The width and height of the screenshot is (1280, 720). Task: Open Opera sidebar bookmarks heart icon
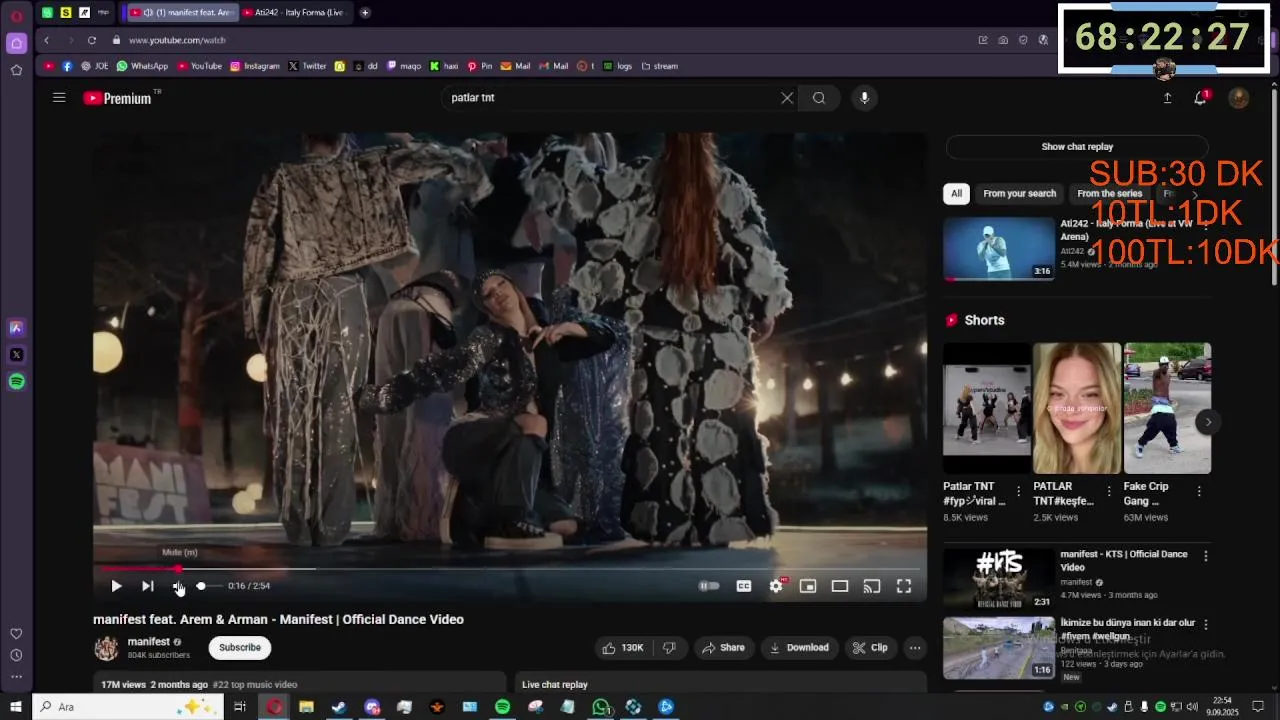16,634
